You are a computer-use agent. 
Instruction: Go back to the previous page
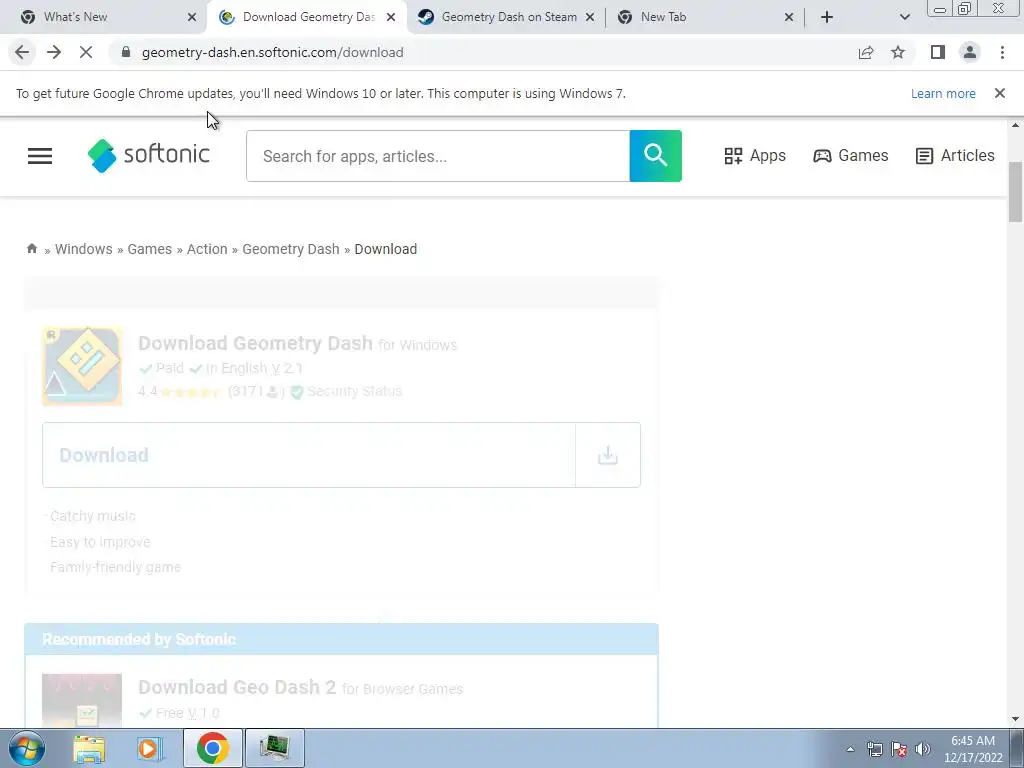[22, 52]
